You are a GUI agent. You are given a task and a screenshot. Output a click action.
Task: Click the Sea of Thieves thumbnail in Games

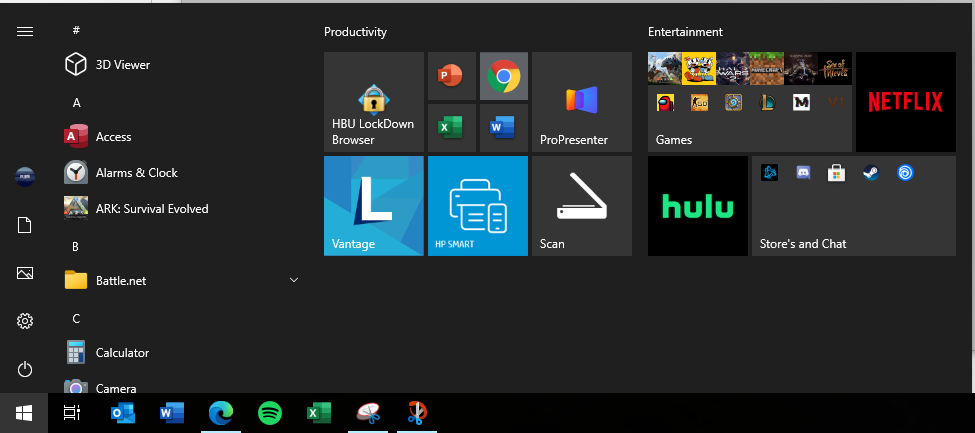coord(835,68)
